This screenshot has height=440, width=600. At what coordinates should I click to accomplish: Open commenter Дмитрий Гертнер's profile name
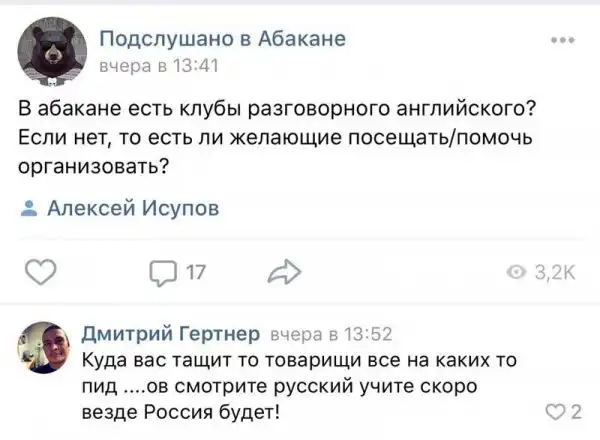(169, 335)
